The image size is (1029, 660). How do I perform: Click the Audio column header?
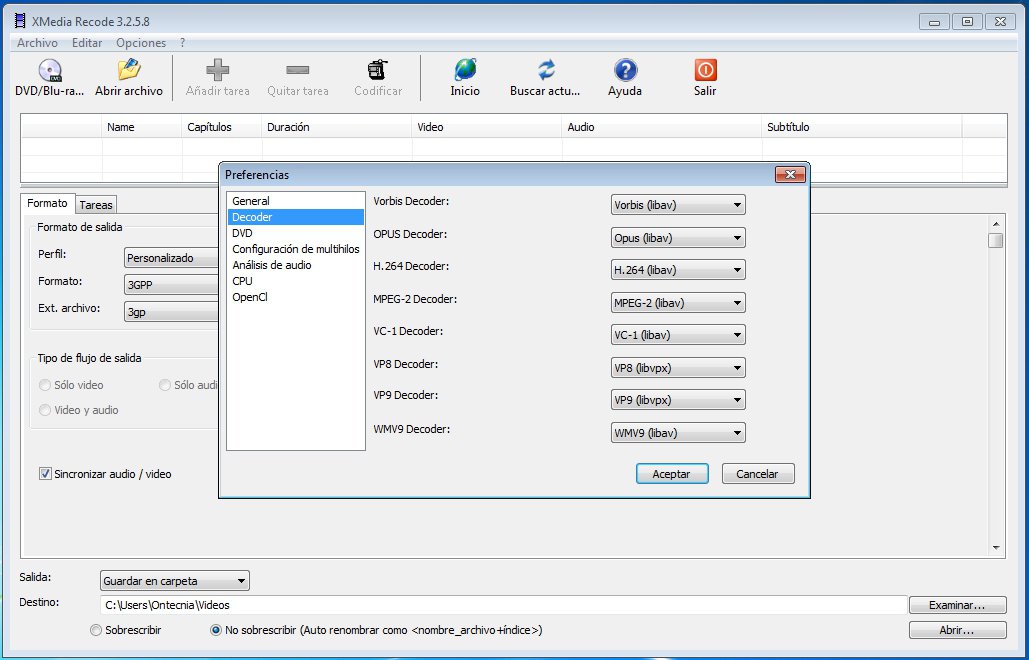[x=662, y=127]
